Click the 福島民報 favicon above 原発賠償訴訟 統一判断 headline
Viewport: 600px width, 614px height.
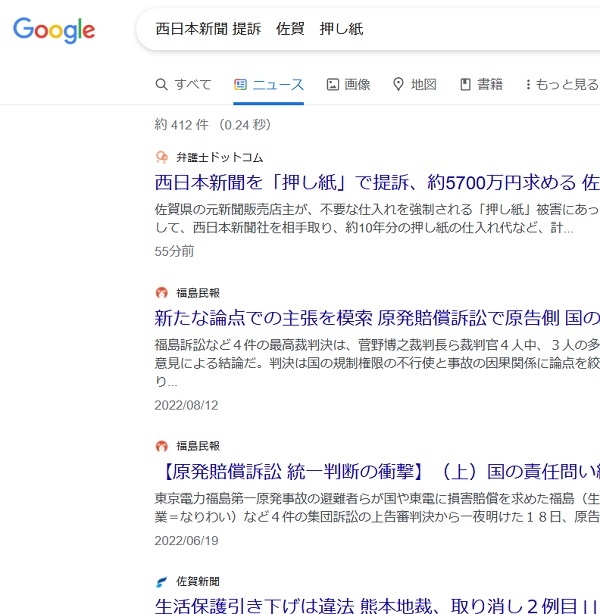point(162,446)
